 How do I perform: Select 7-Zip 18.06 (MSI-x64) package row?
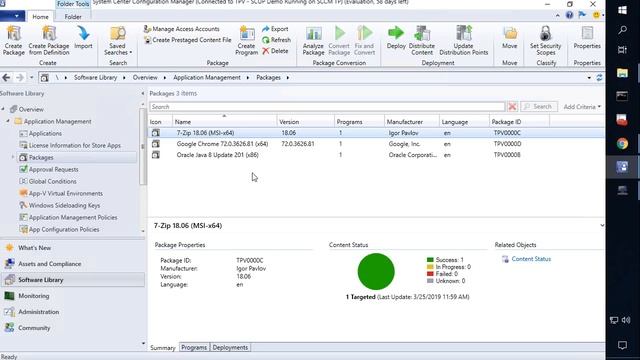[x=376, y=133]
